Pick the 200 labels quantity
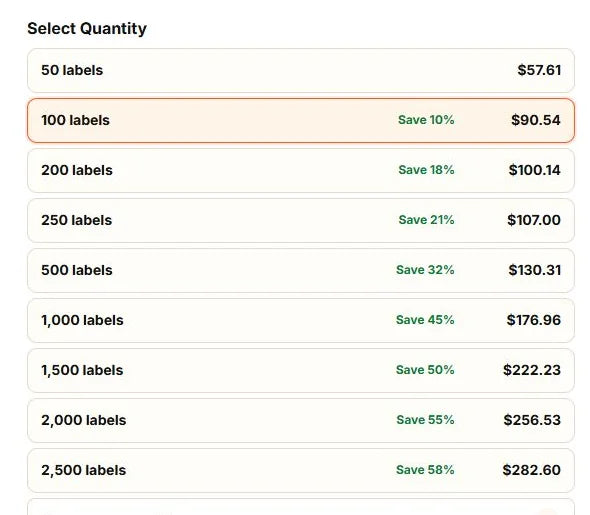Viewport: 590px width, 515px height. tap(301, 170)
